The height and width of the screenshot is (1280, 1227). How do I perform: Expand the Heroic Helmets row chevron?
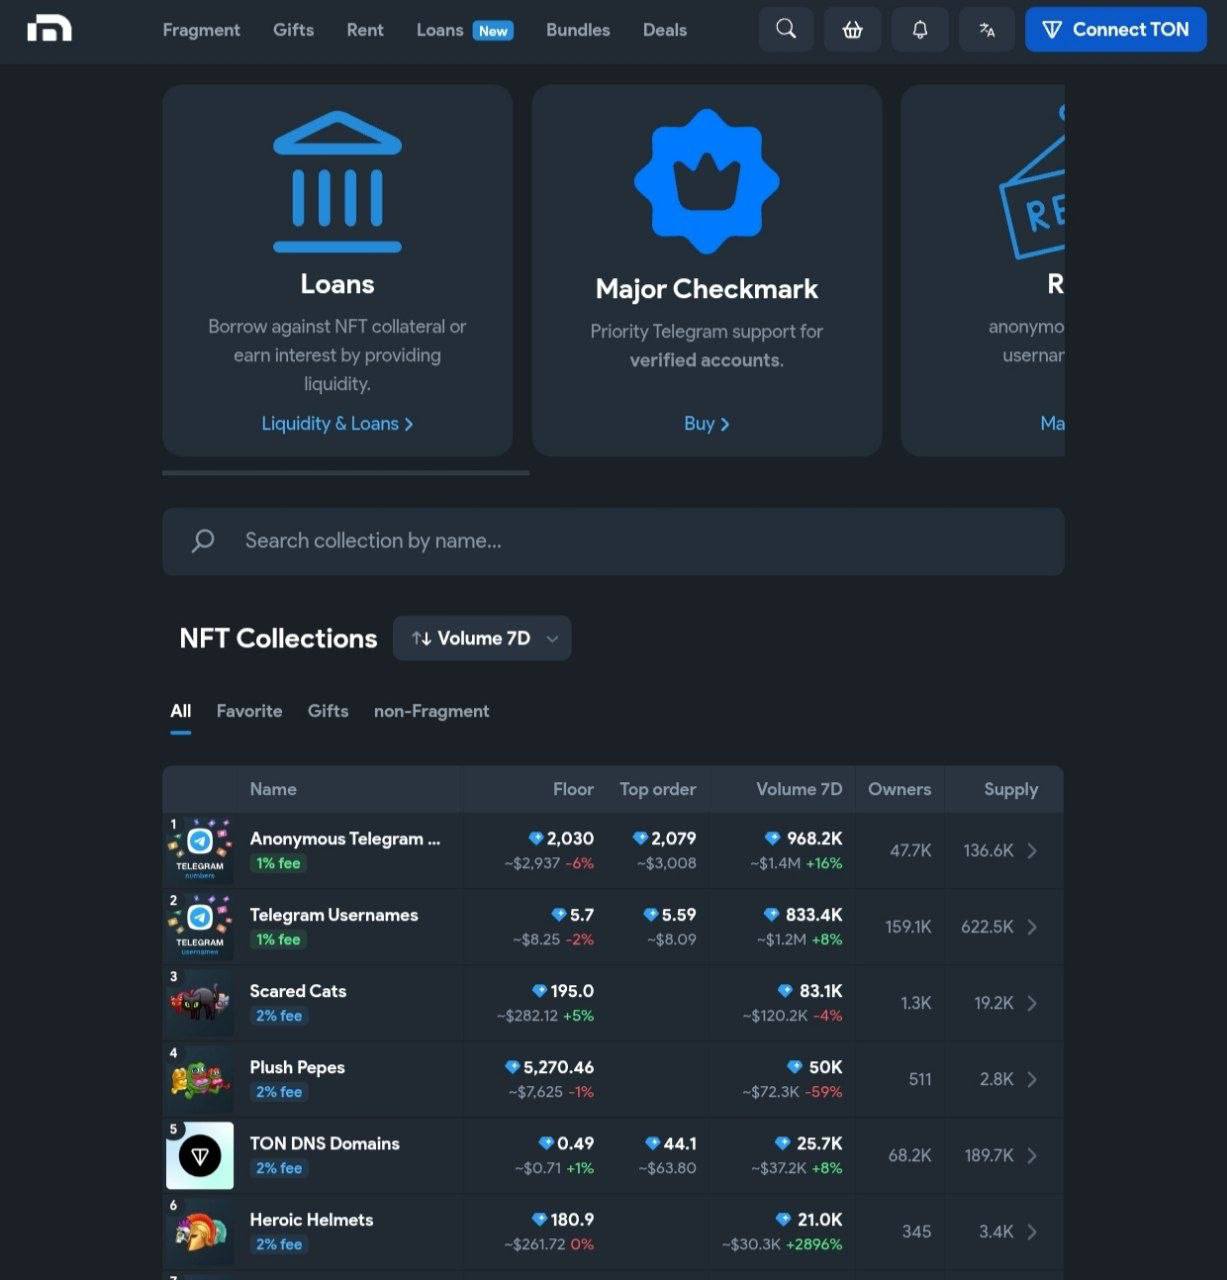click(x=1032, y=1231)
